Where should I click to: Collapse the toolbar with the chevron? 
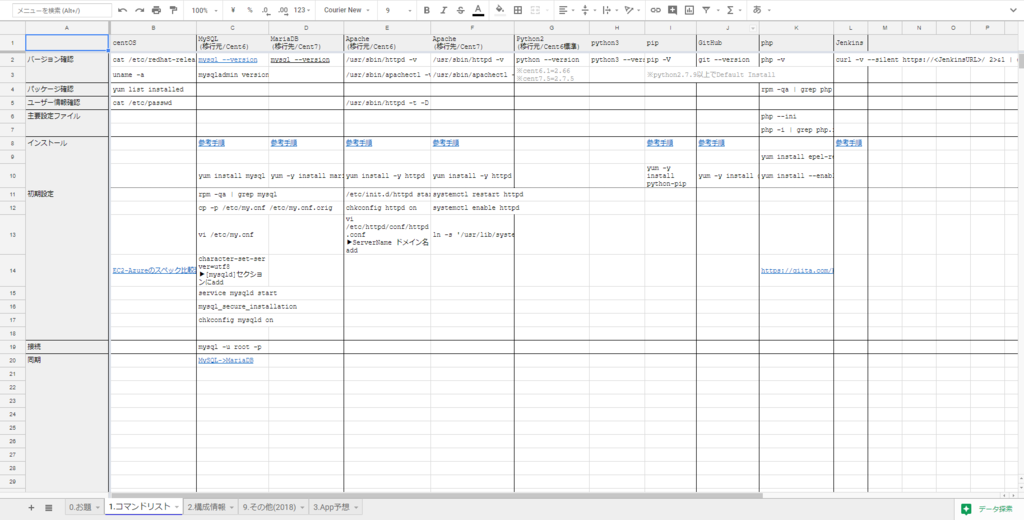click(x=1016, y=10)
